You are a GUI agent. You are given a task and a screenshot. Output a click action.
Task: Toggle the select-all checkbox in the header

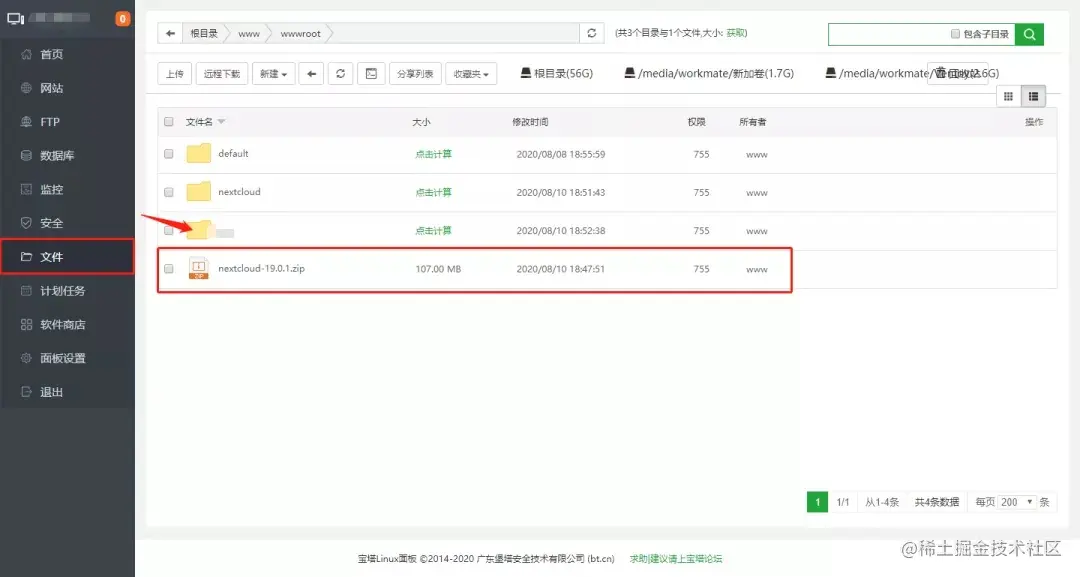(x=169, y=122)
